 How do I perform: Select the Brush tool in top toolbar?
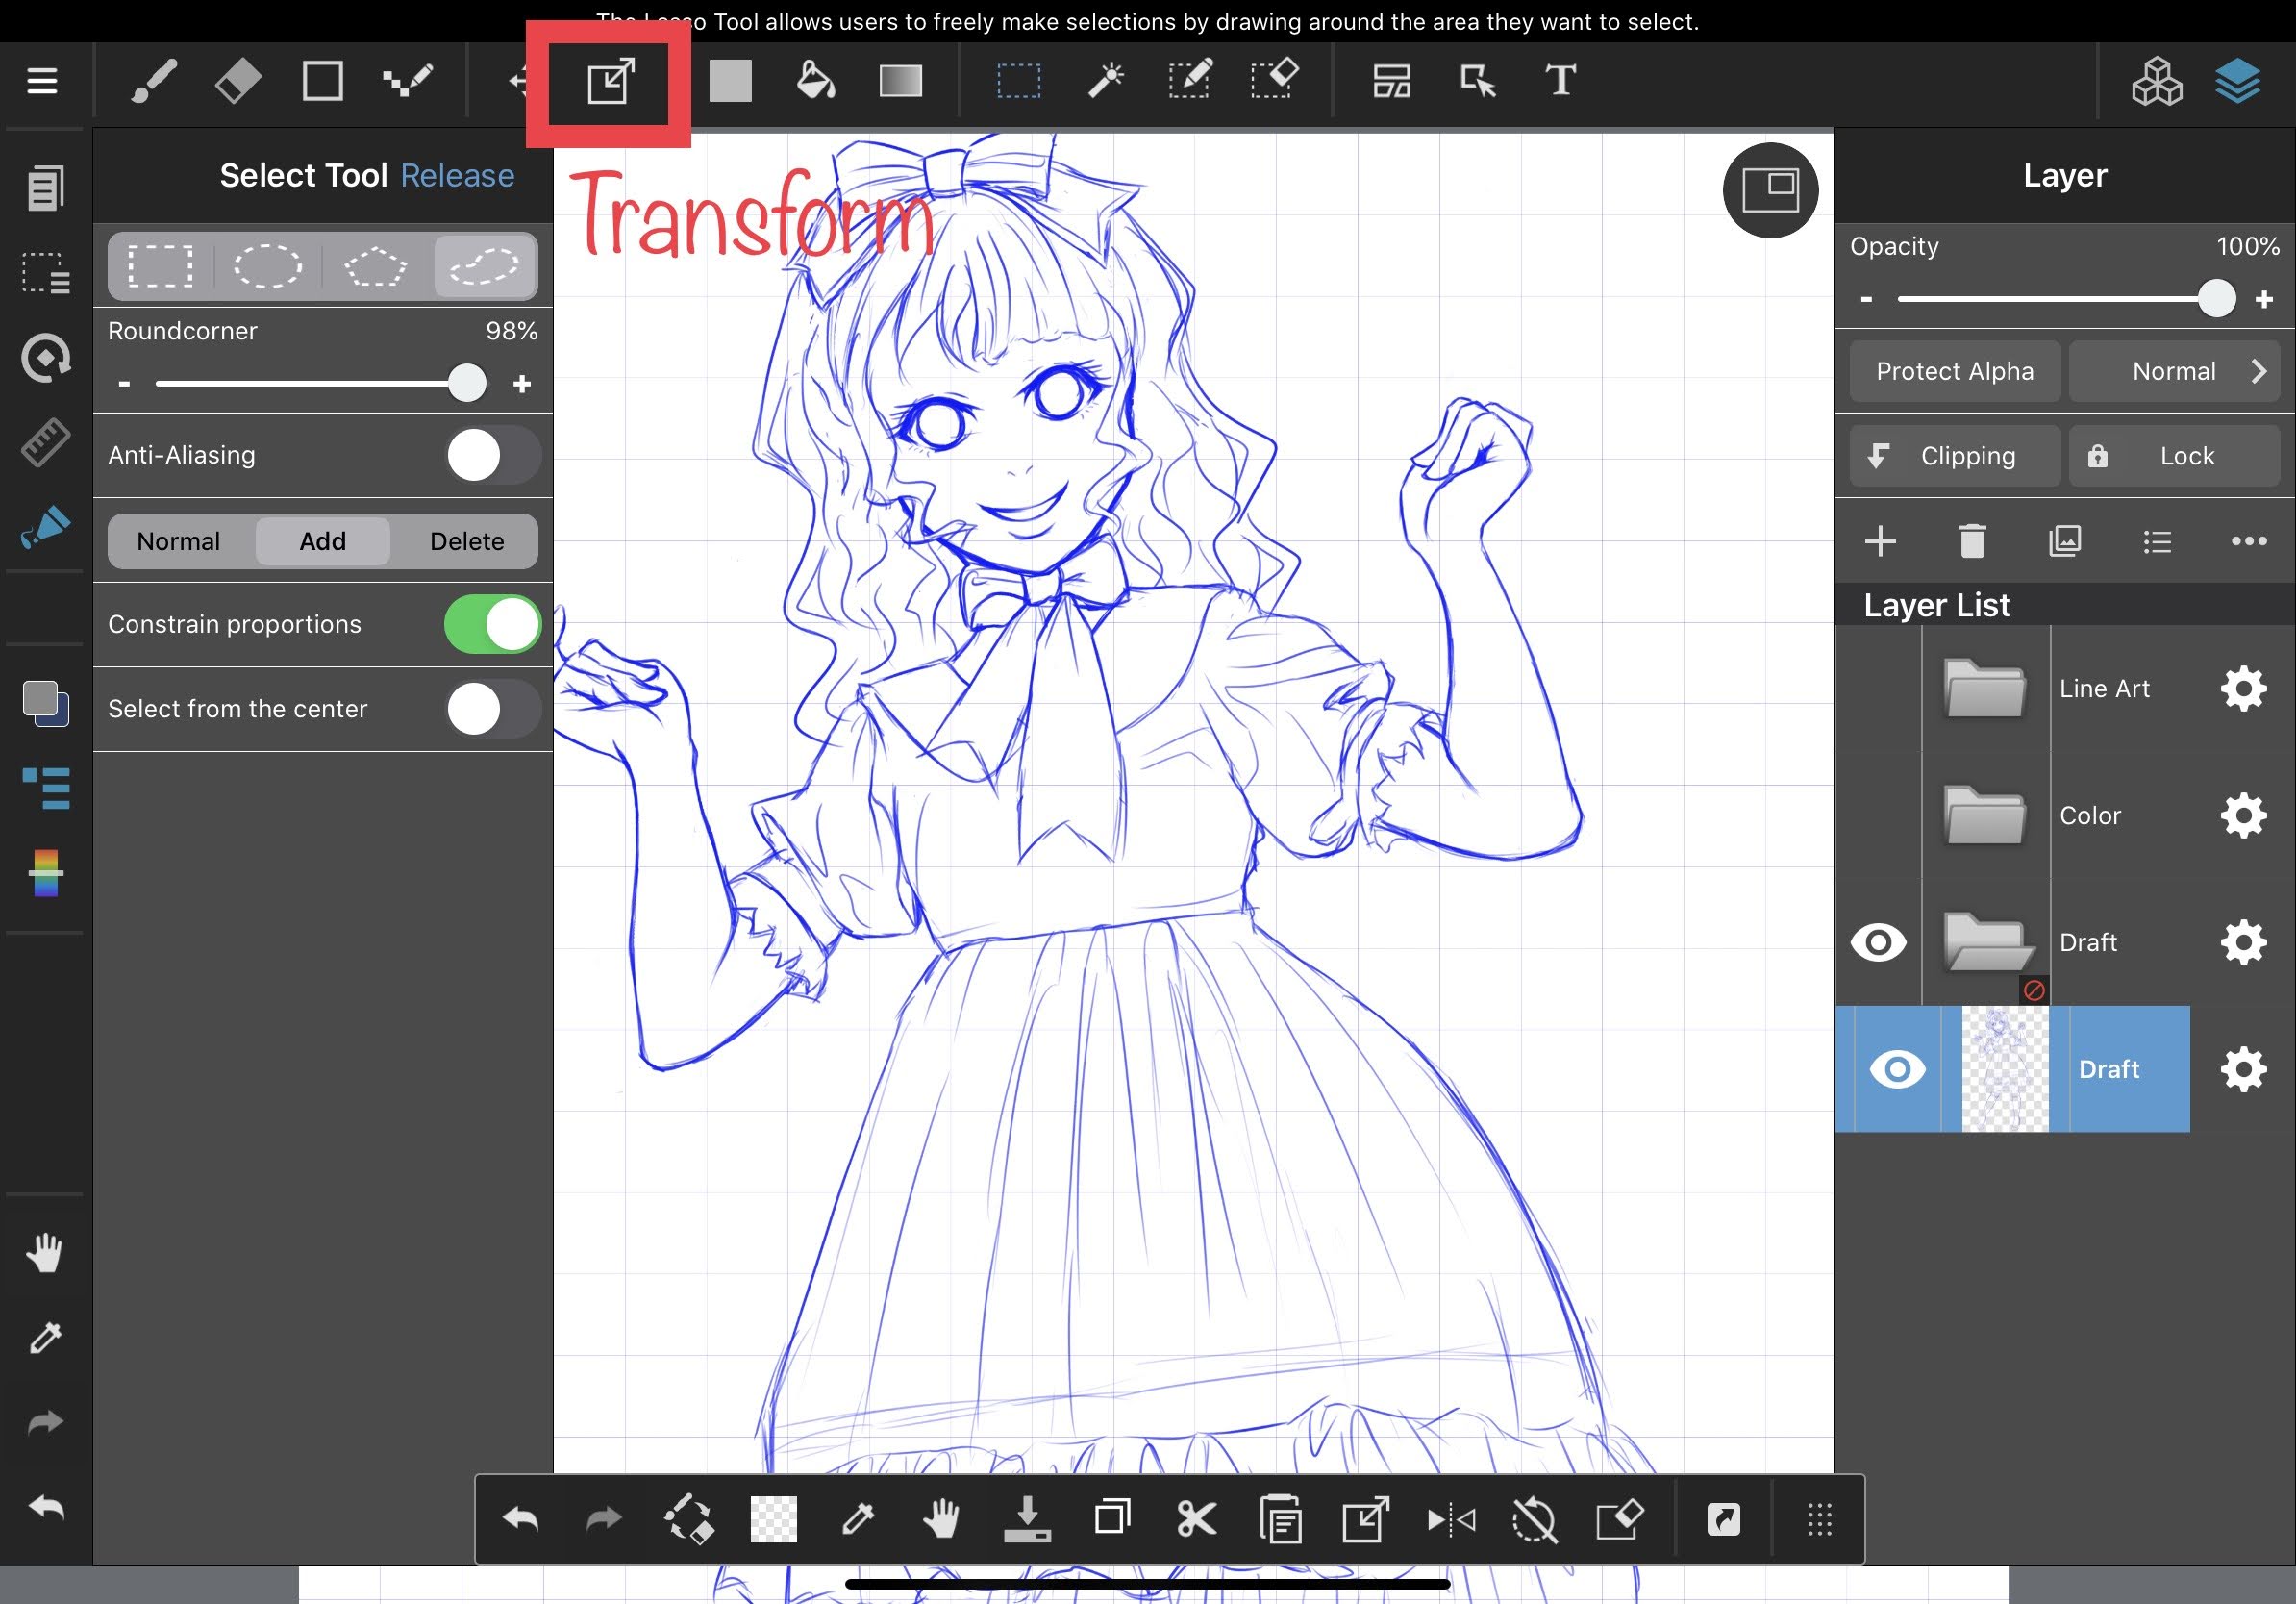[x=154, y=81]
